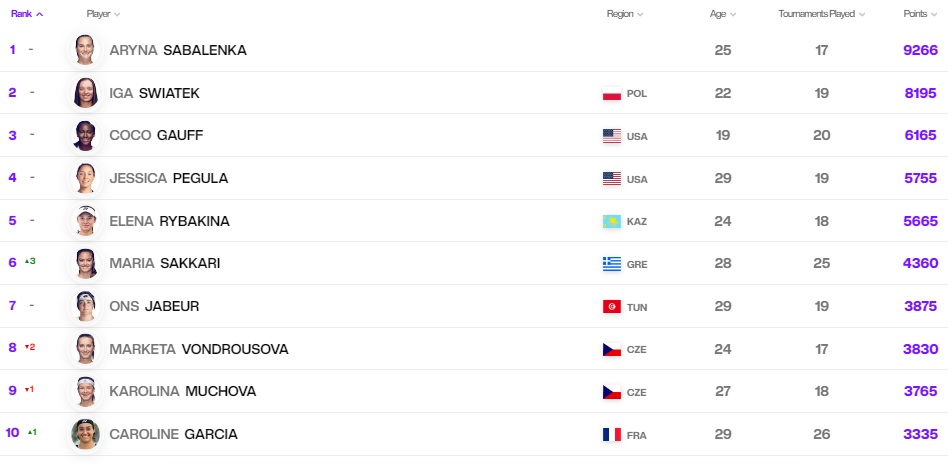
Task: Open Elena Rybakina's profile link
Action: click(x=169, y=221)
